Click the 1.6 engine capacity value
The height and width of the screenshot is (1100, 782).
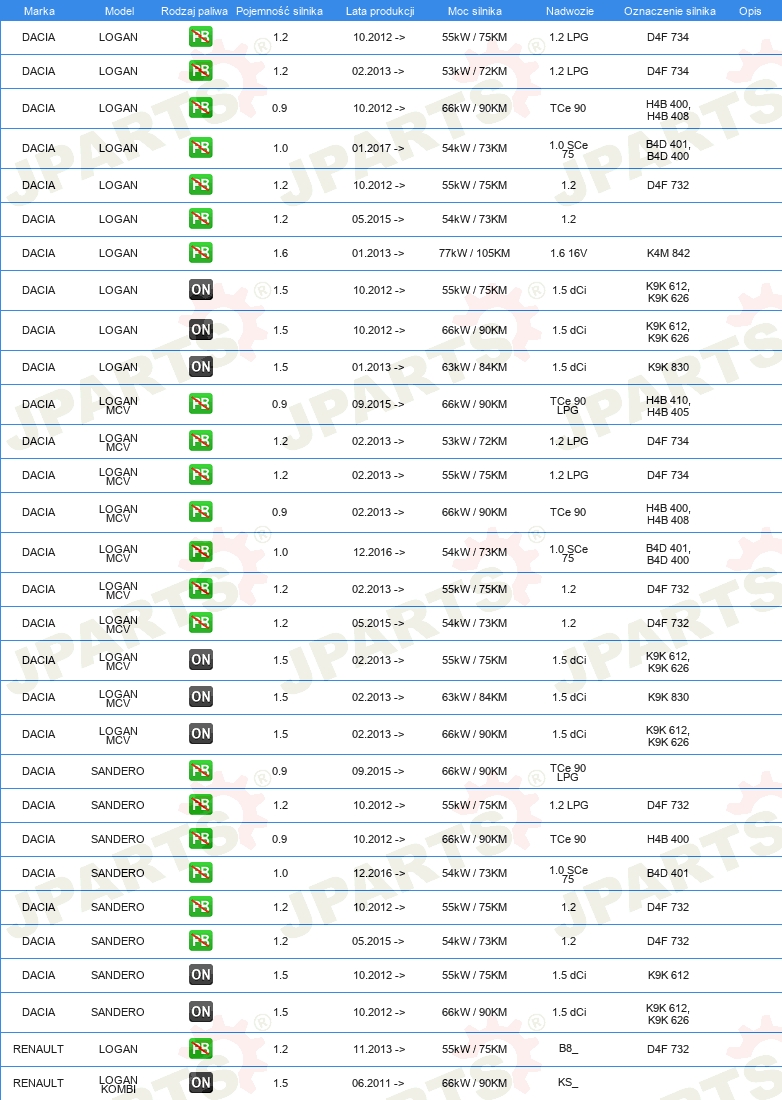(x=281, y=253)
